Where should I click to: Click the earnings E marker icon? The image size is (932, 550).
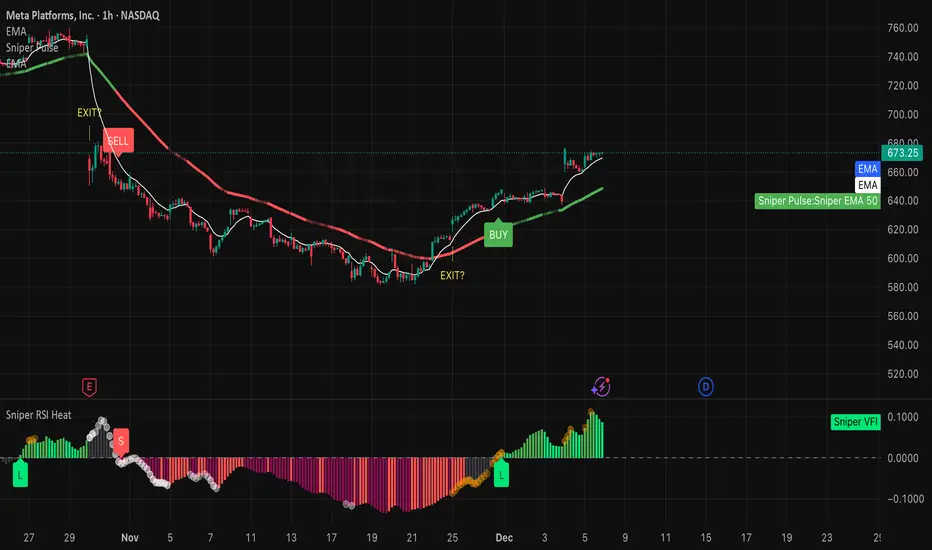pos(89,387)
